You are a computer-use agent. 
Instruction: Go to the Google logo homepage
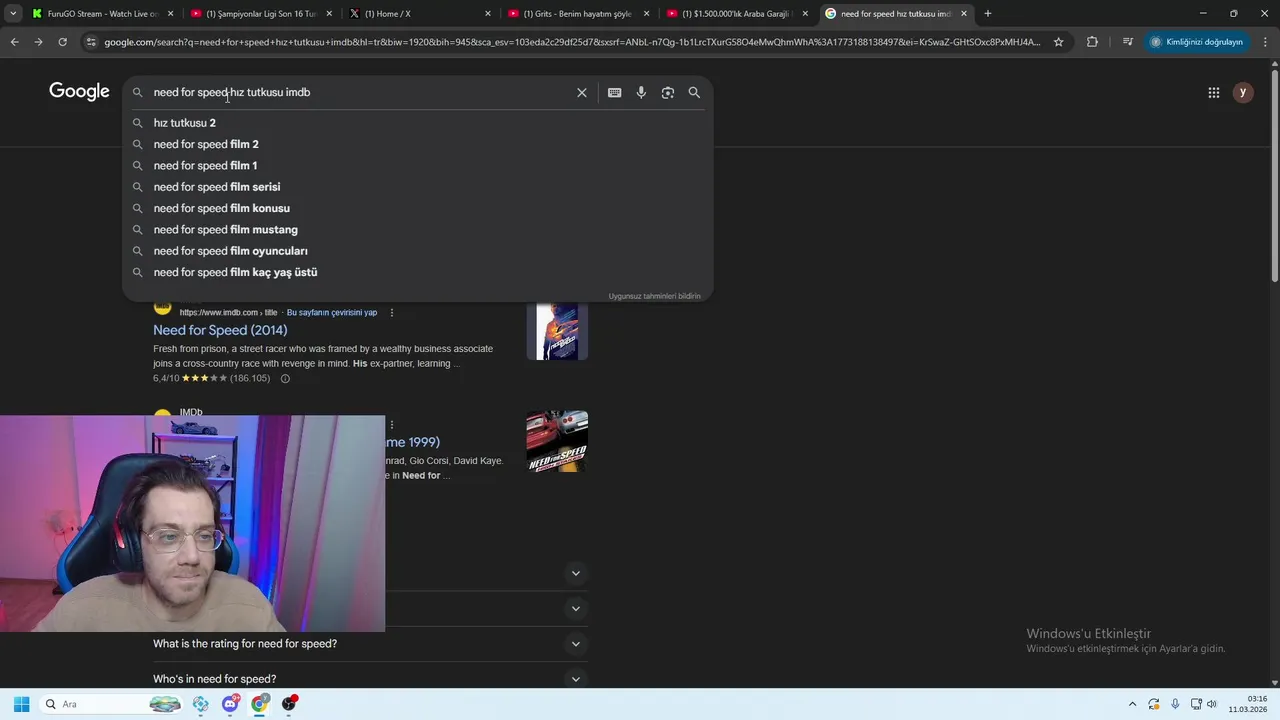(x=79, y=92)
